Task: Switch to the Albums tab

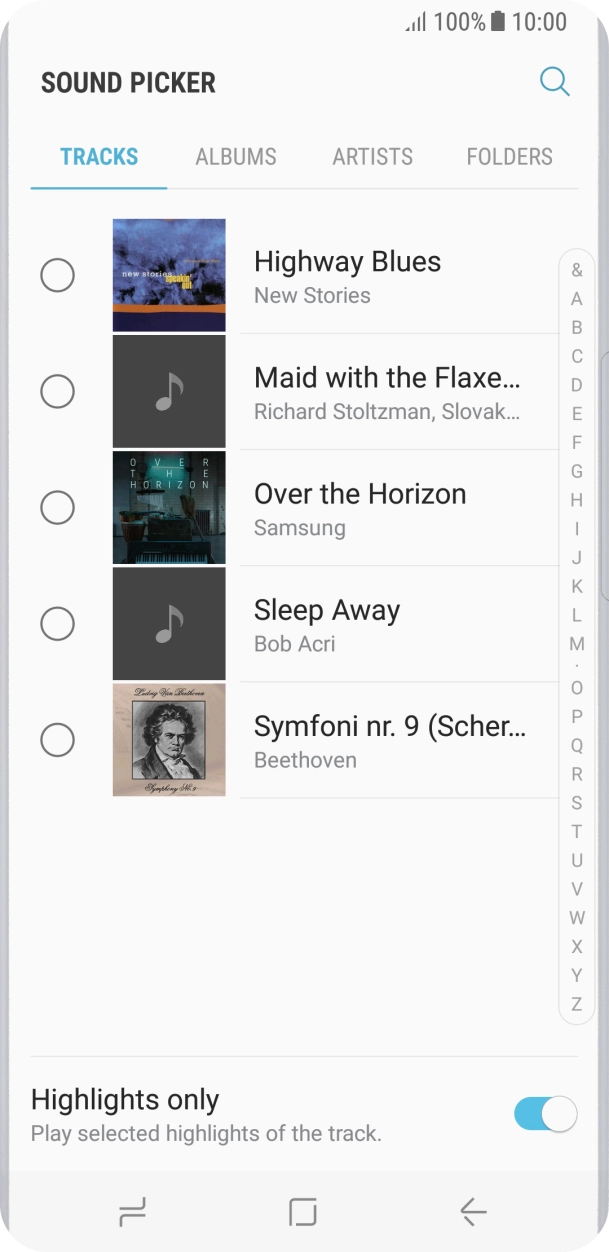Action: point(235,156)
